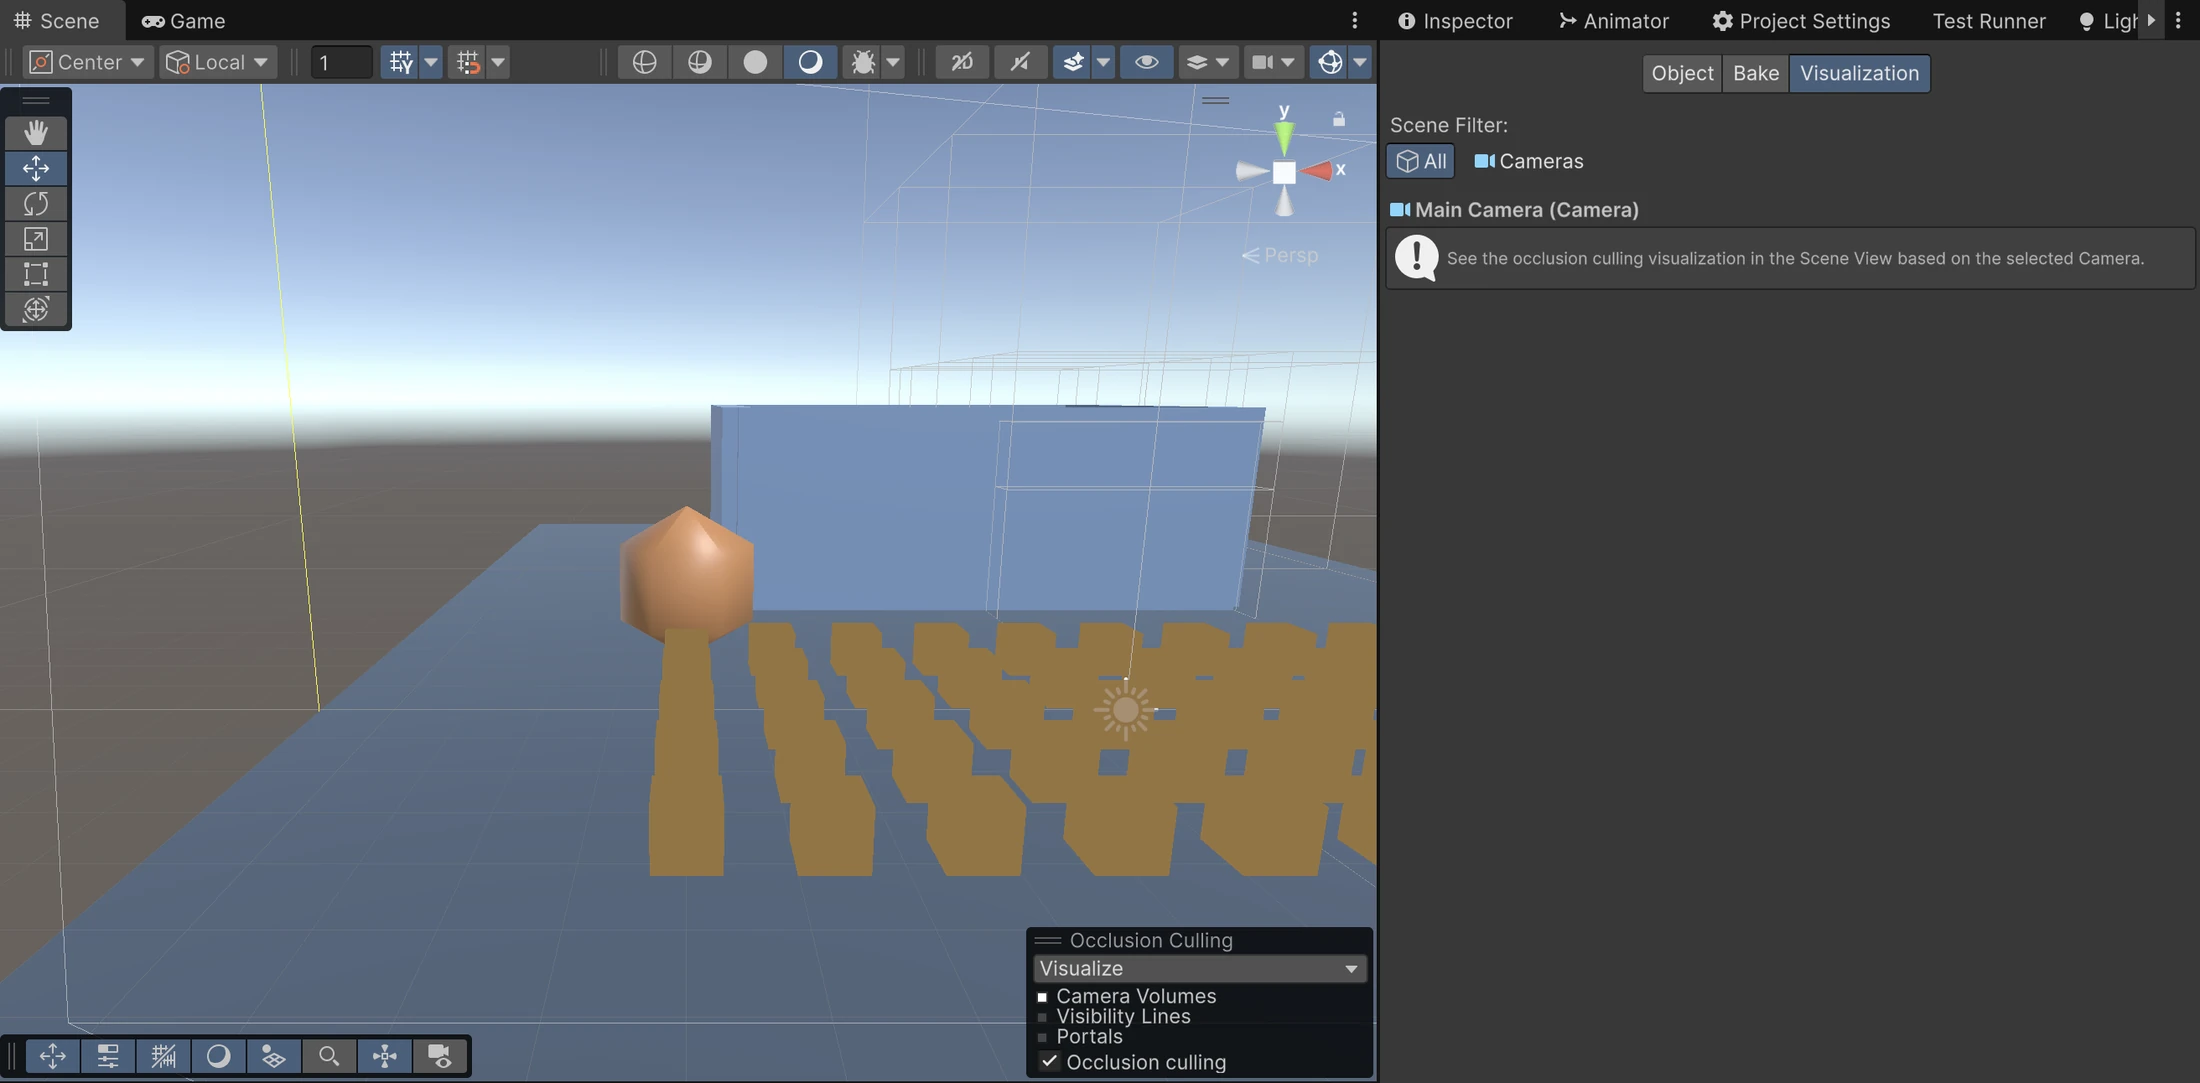Toggle the Cameras overlay in the bottom overlay bar
2200x1083 pixels.
(x=440, y=1056)
